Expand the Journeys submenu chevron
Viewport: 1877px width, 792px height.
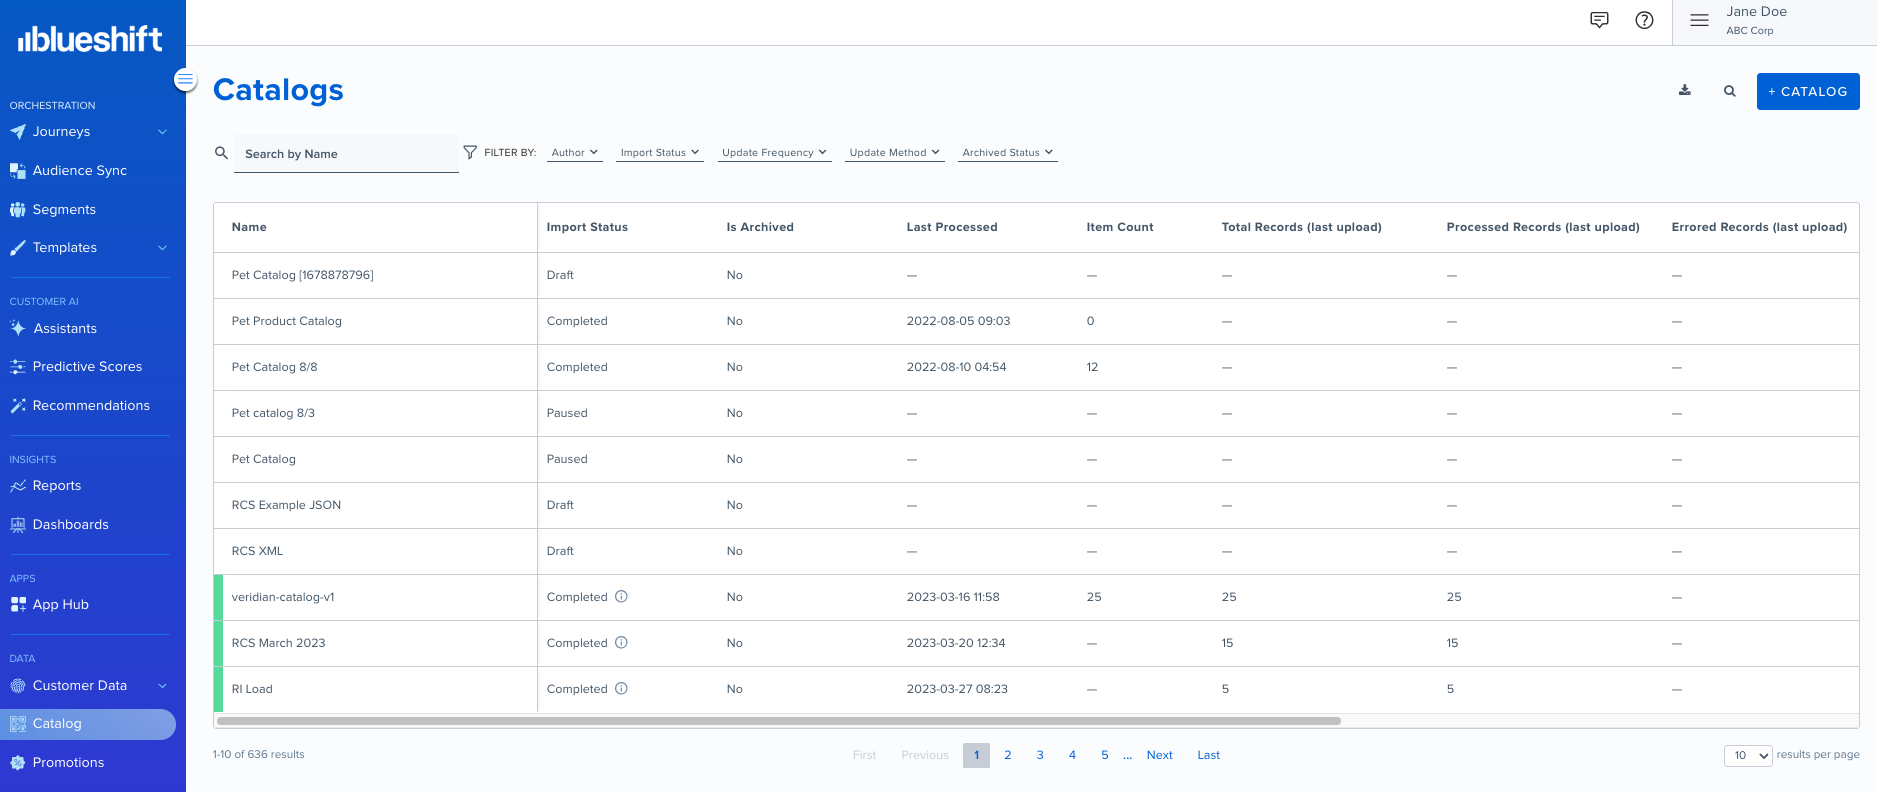[x=162, y=132]
